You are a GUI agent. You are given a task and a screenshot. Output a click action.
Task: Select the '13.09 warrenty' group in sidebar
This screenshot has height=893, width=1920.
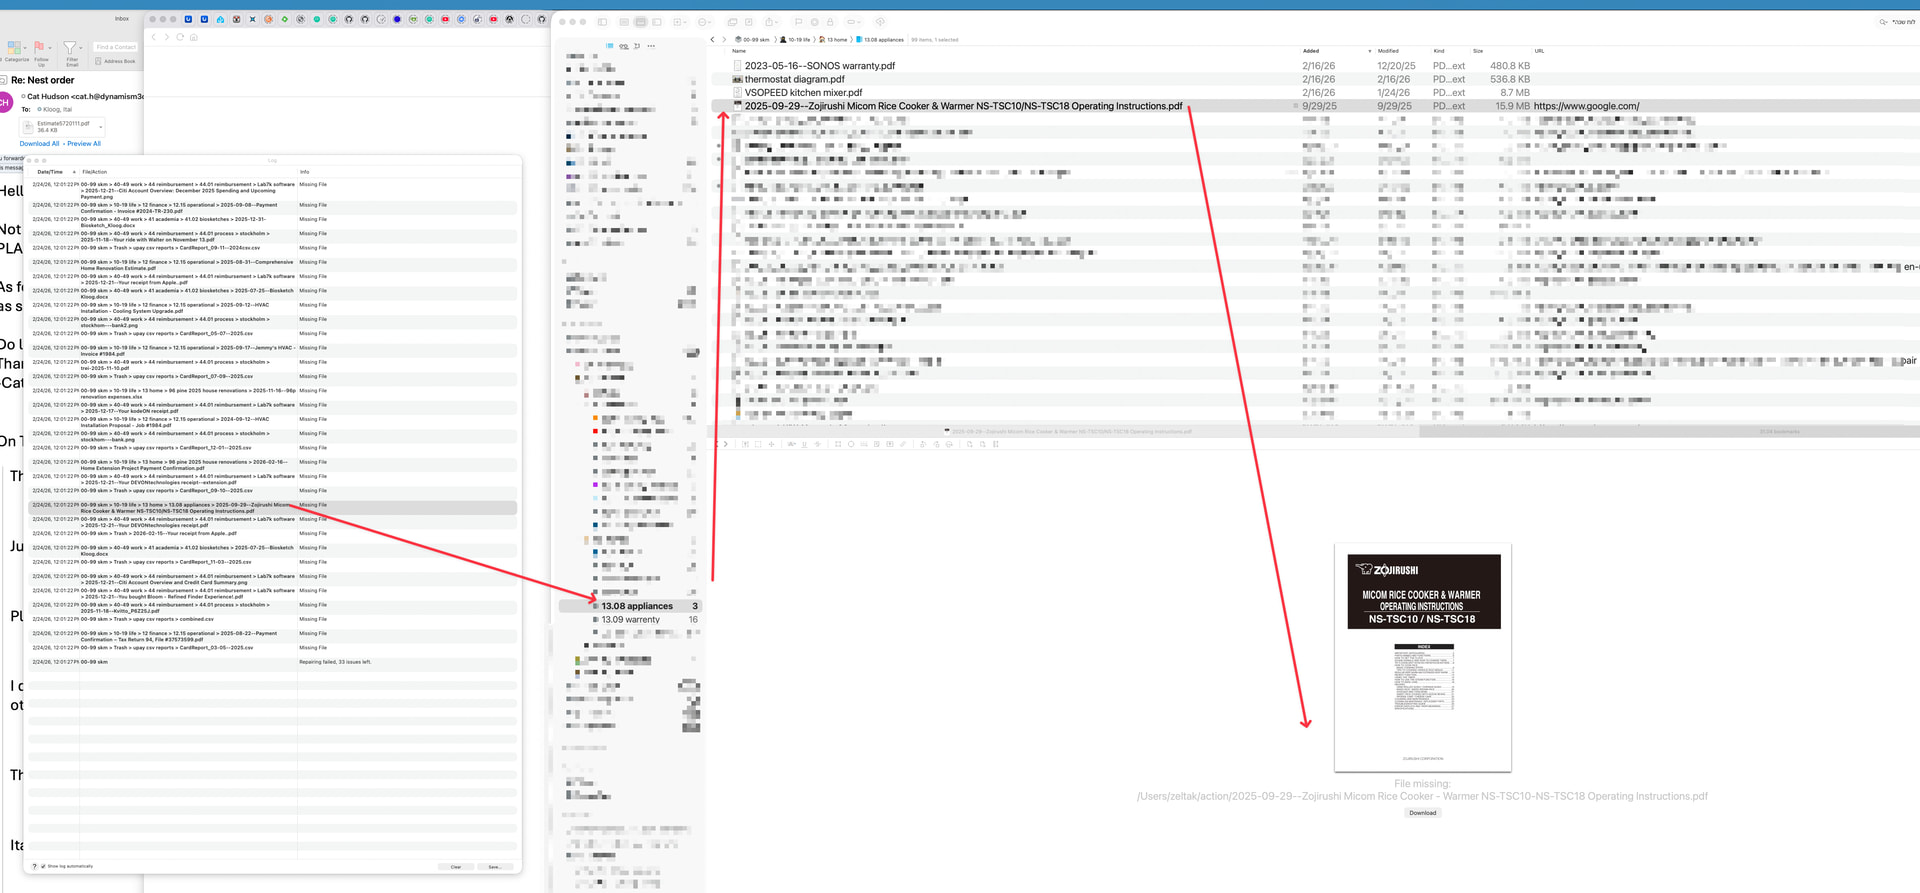coord(630,620)
